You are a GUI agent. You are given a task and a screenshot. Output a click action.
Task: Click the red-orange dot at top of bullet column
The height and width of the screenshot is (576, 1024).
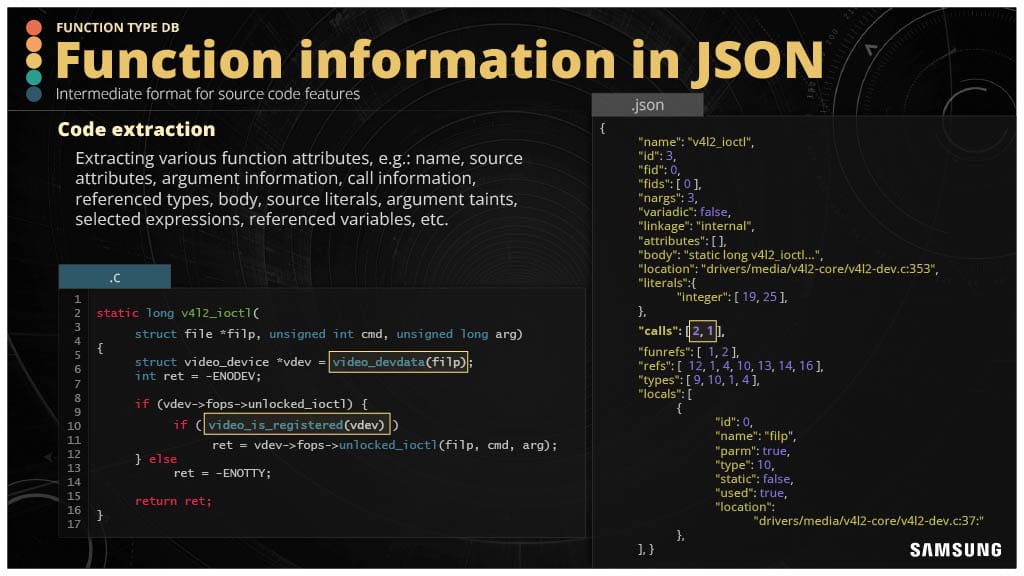pyautogui.click(x=34, y=27)
